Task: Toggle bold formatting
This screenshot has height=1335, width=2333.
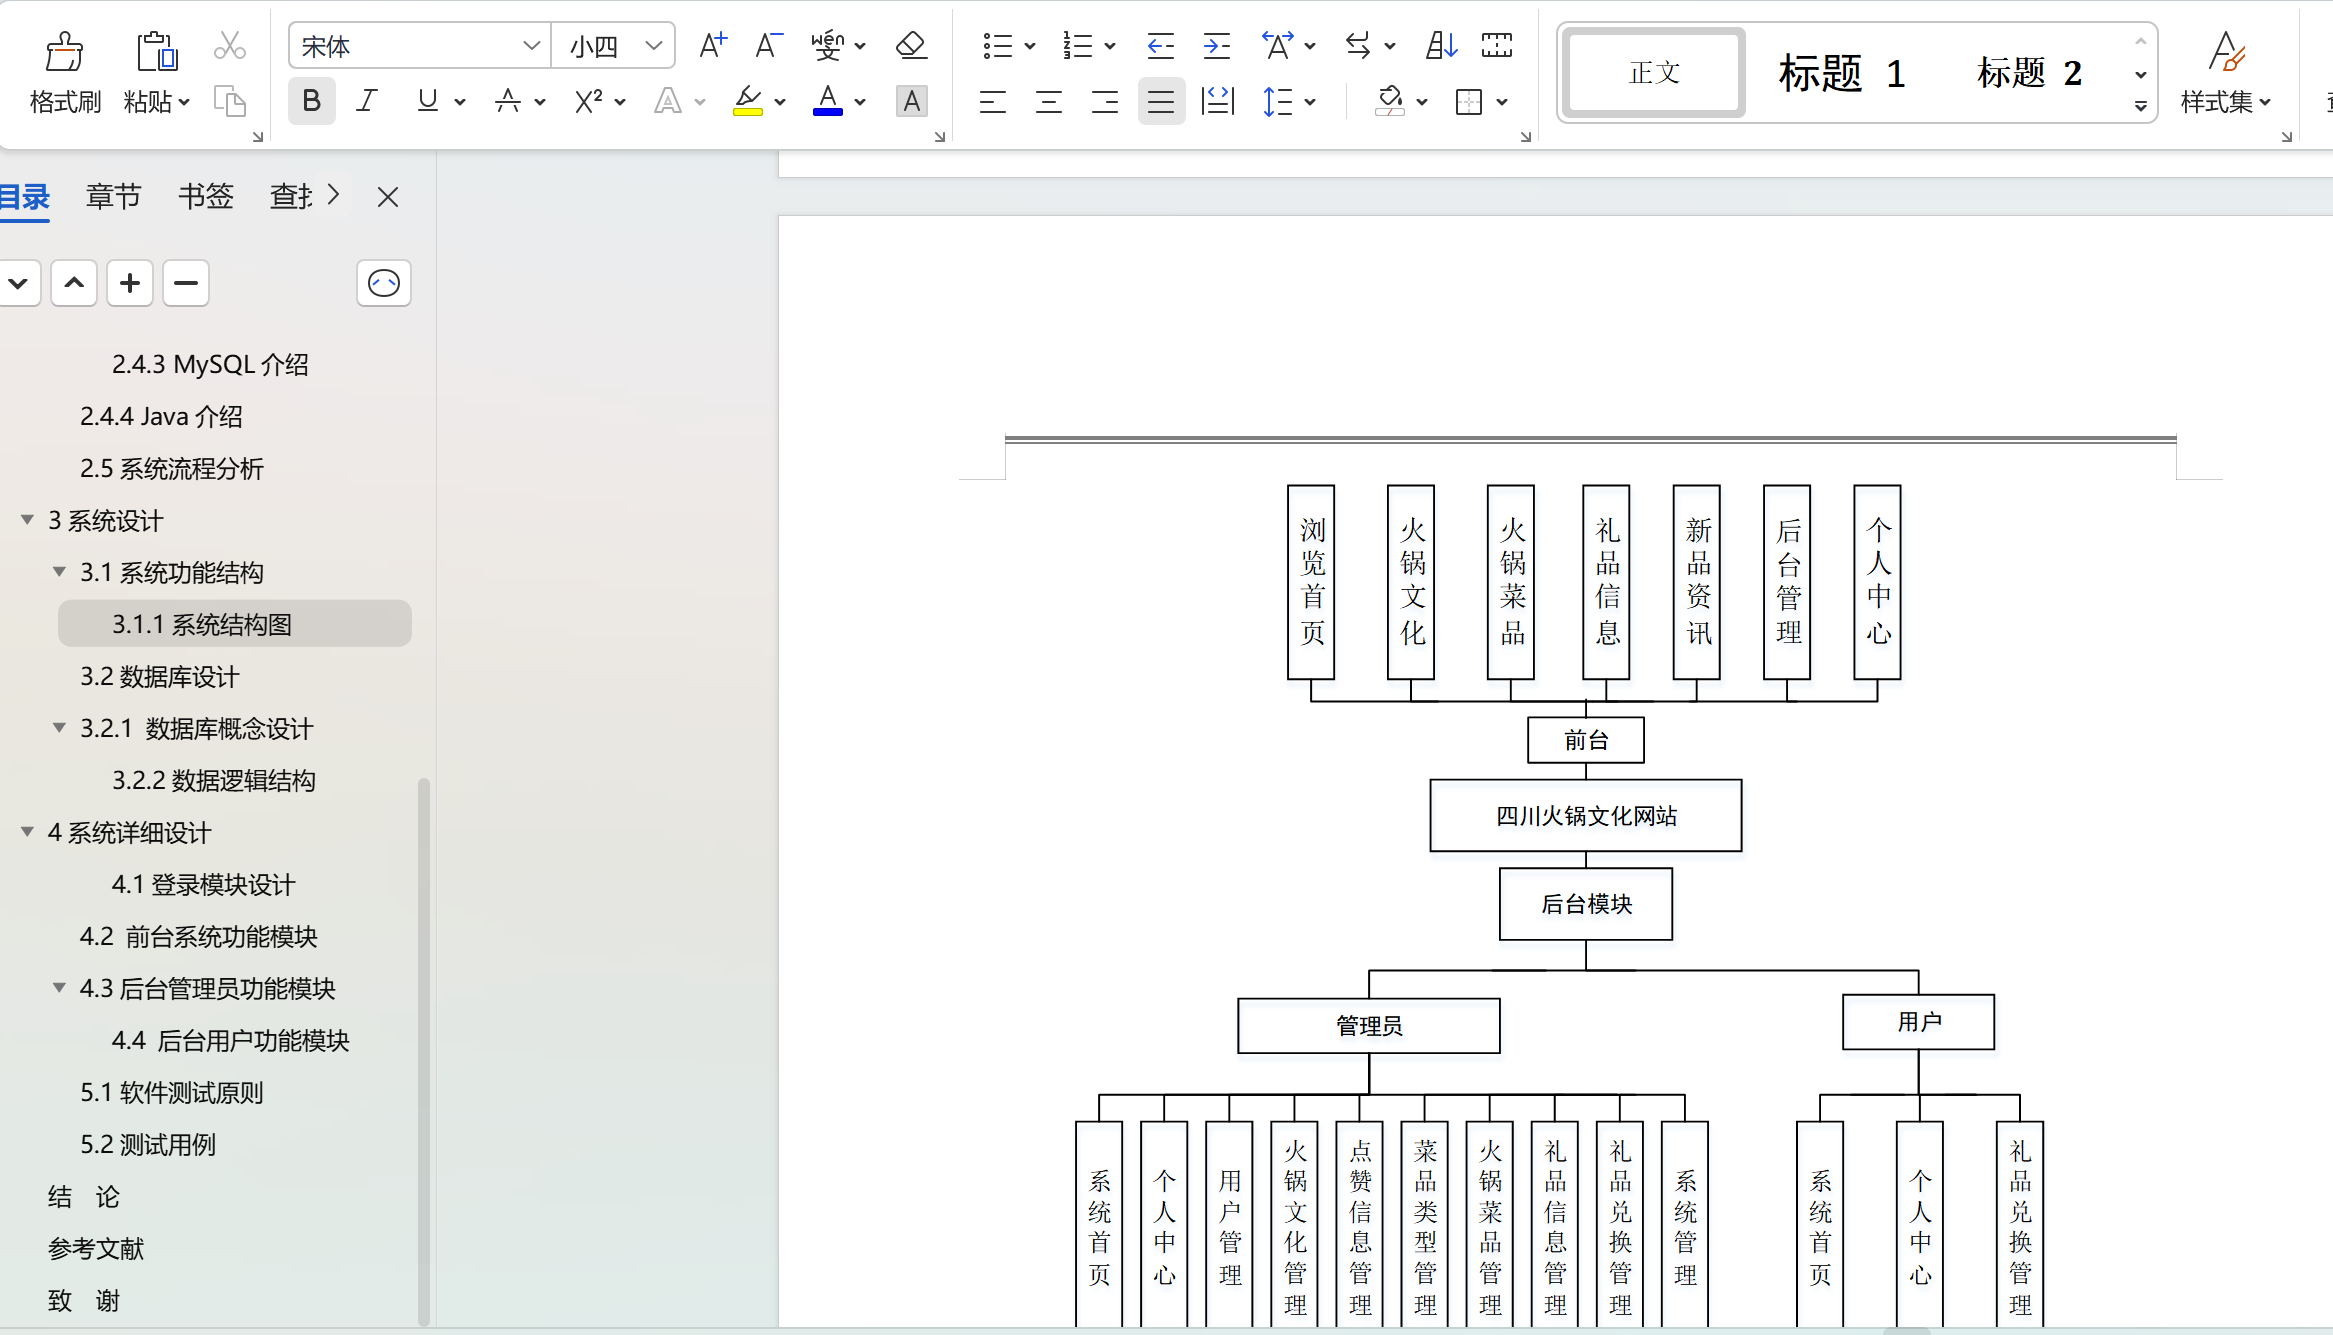Action: 311,101
